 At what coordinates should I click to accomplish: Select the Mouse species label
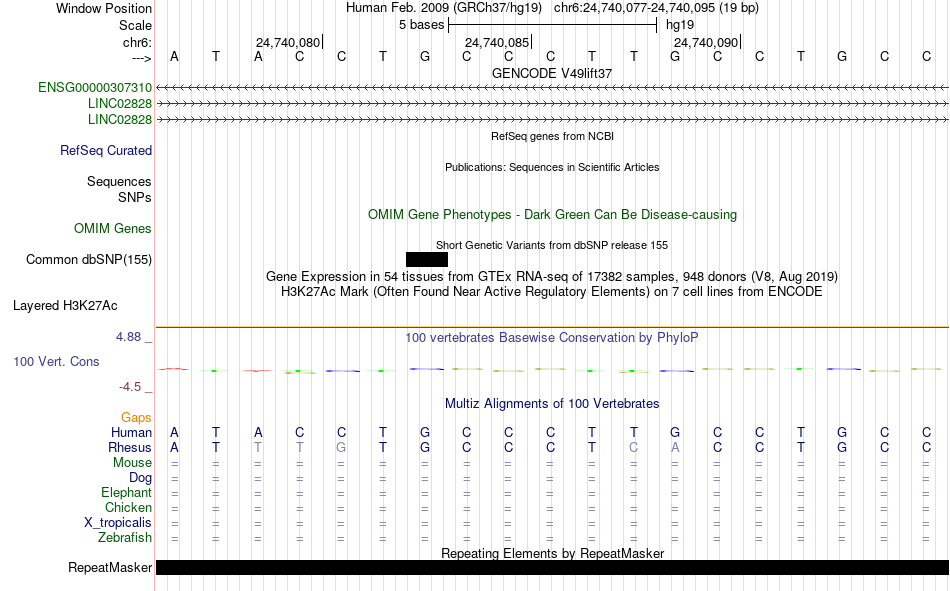click(132, 462)
